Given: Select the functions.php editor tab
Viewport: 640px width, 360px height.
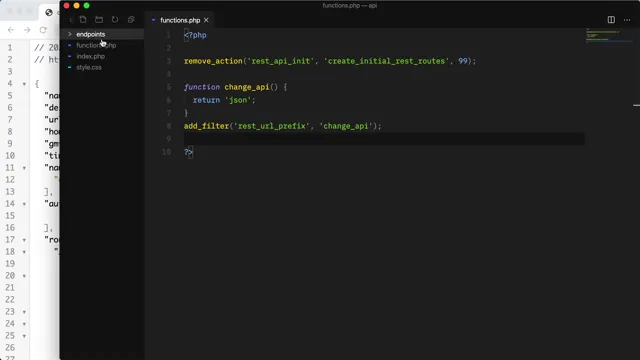Looking at the screenshot, I should (x=180, y=20).
